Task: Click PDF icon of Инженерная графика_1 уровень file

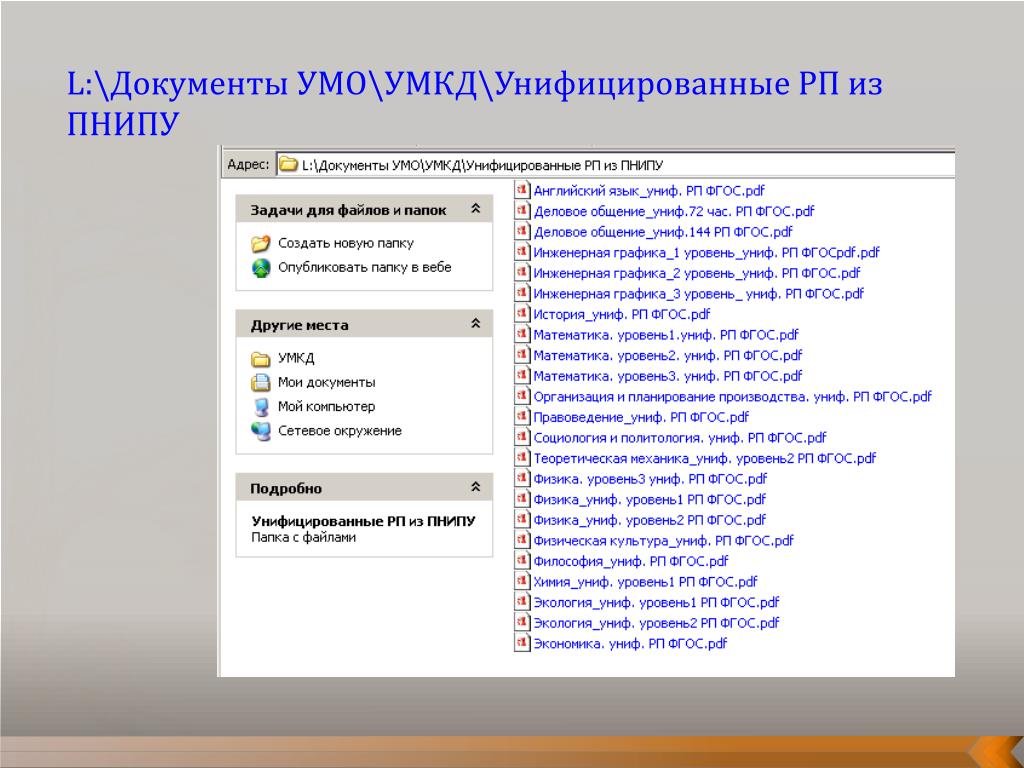Action: tap(522, 251)
